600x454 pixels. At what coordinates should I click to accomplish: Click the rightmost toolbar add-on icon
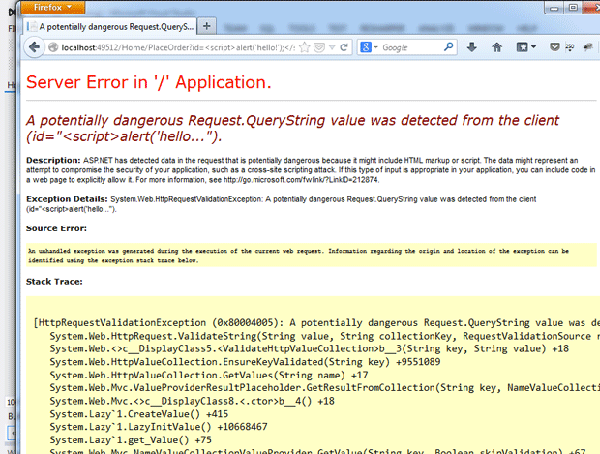point(588,47)
